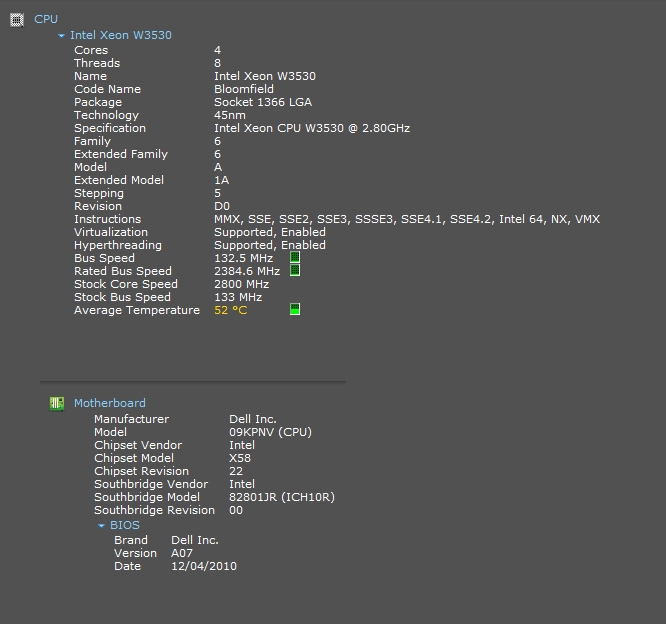The image size is (666, 624).
Task: Select the Stepping label
Action: (99, 194)
